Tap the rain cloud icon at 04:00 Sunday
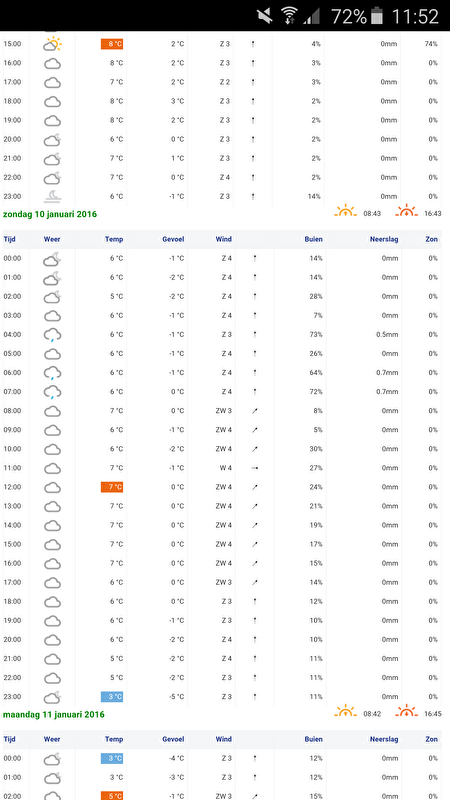 52,335
